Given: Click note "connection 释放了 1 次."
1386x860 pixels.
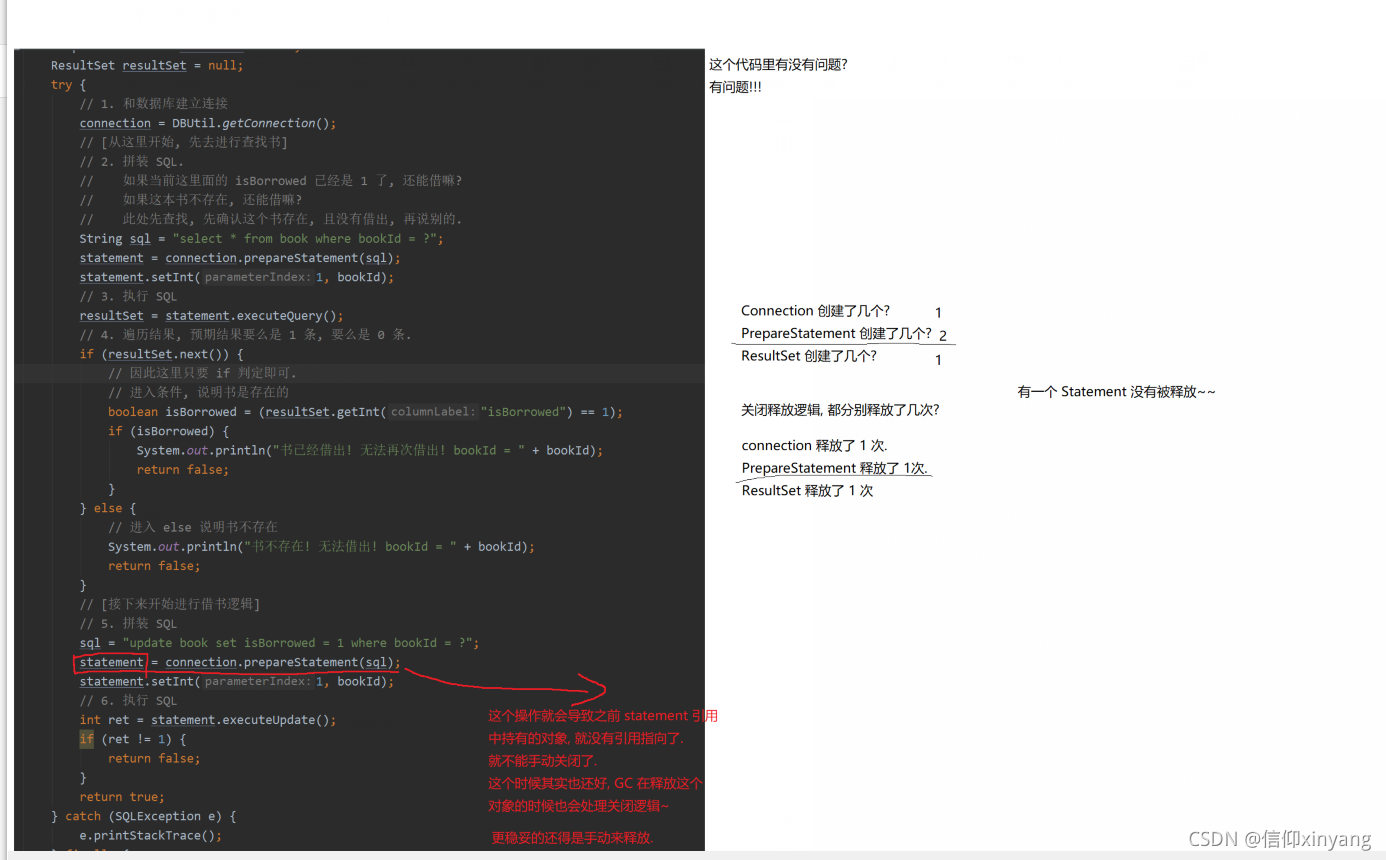Looking at the screenshot, I should (814, 445).
